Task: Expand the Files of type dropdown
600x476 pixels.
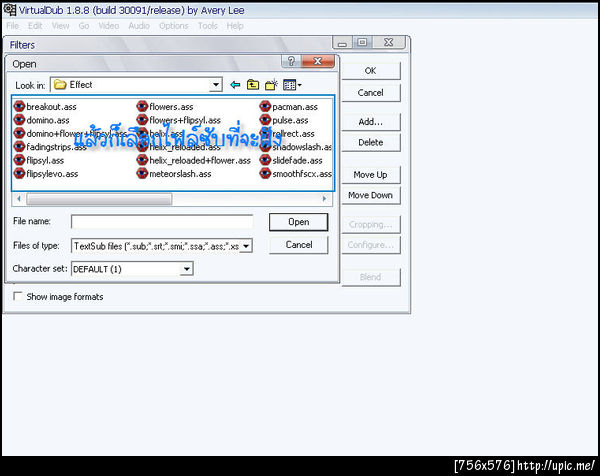Action: click(x=246, y=246)
